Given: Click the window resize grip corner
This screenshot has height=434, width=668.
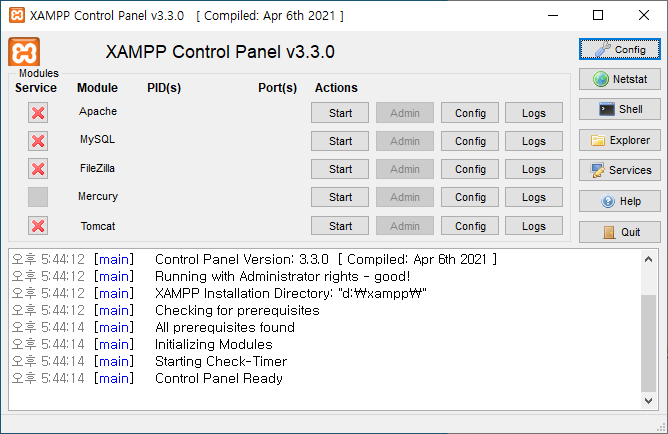Looking at the screenshot, I should pyautogui.click(x=662, y=427).
